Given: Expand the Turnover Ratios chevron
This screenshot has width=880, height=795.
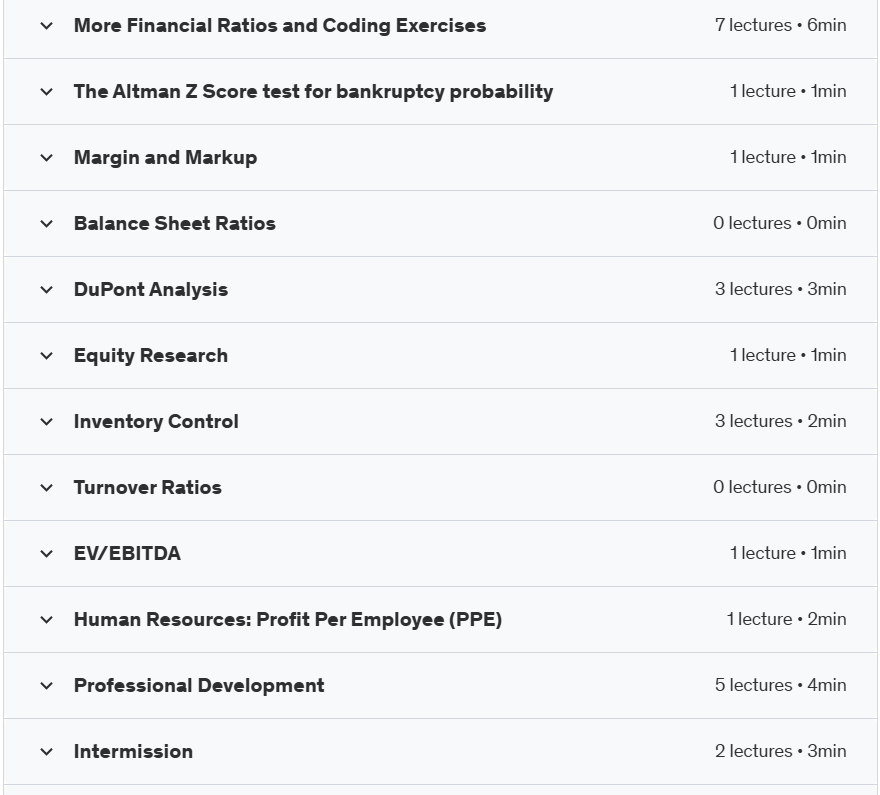Looking at the screenshot, I should [x=47, y=488].
